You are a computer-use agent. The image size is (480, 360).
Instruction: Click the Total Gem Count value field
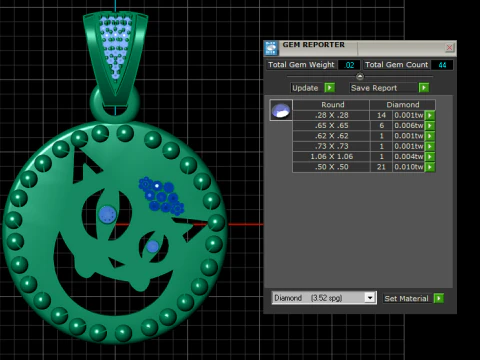click(x=442, y=65)
